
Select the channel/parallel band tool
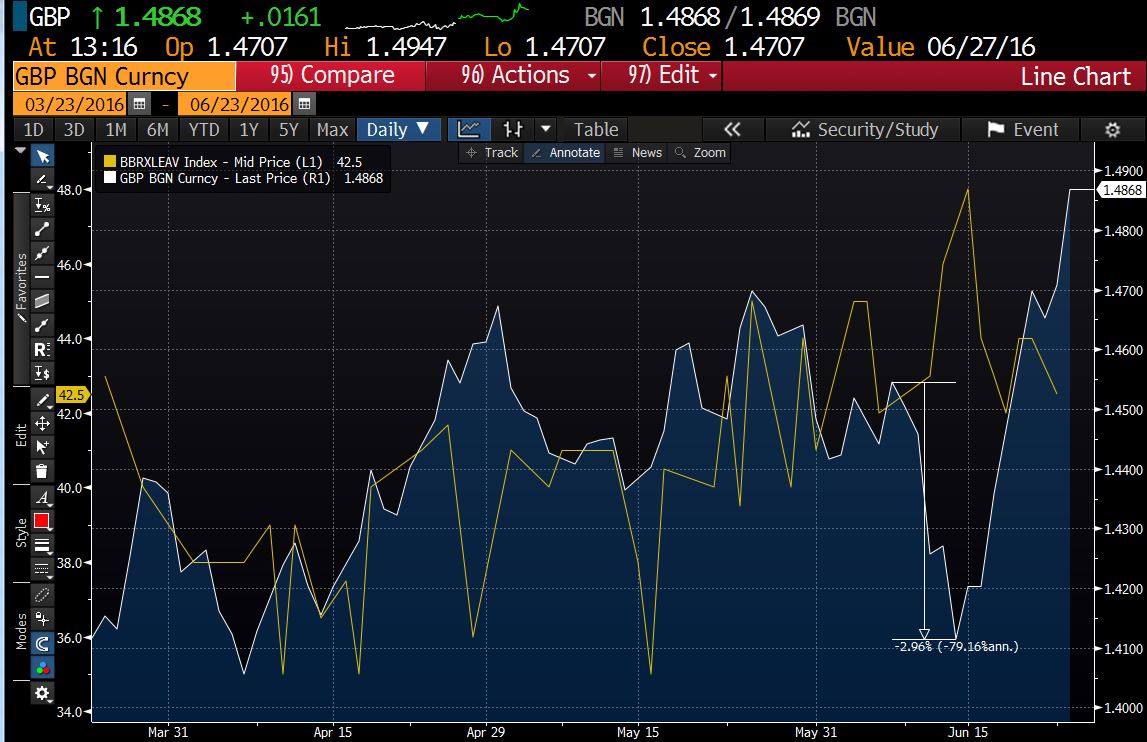coord(42,301)
